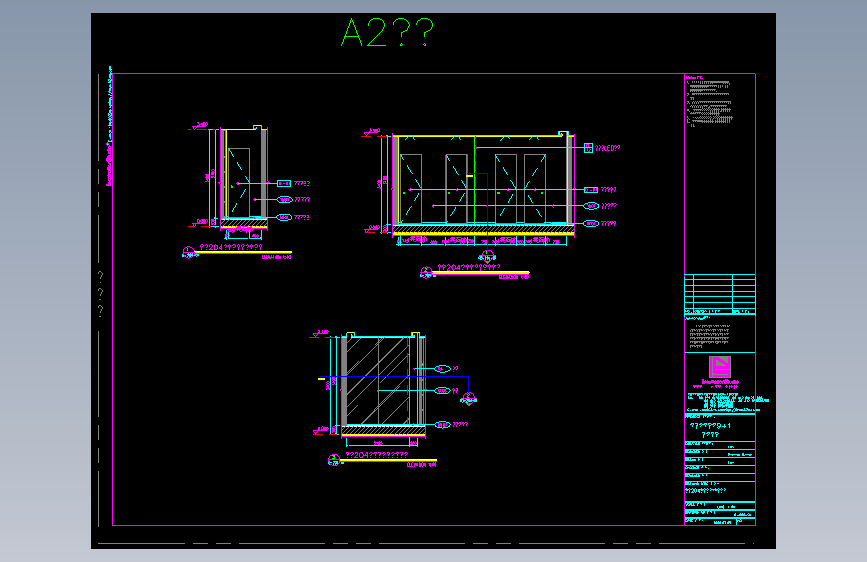Select the dimension string below glass-panel elevation
This screenshot has height=562, width=867.
382,443
